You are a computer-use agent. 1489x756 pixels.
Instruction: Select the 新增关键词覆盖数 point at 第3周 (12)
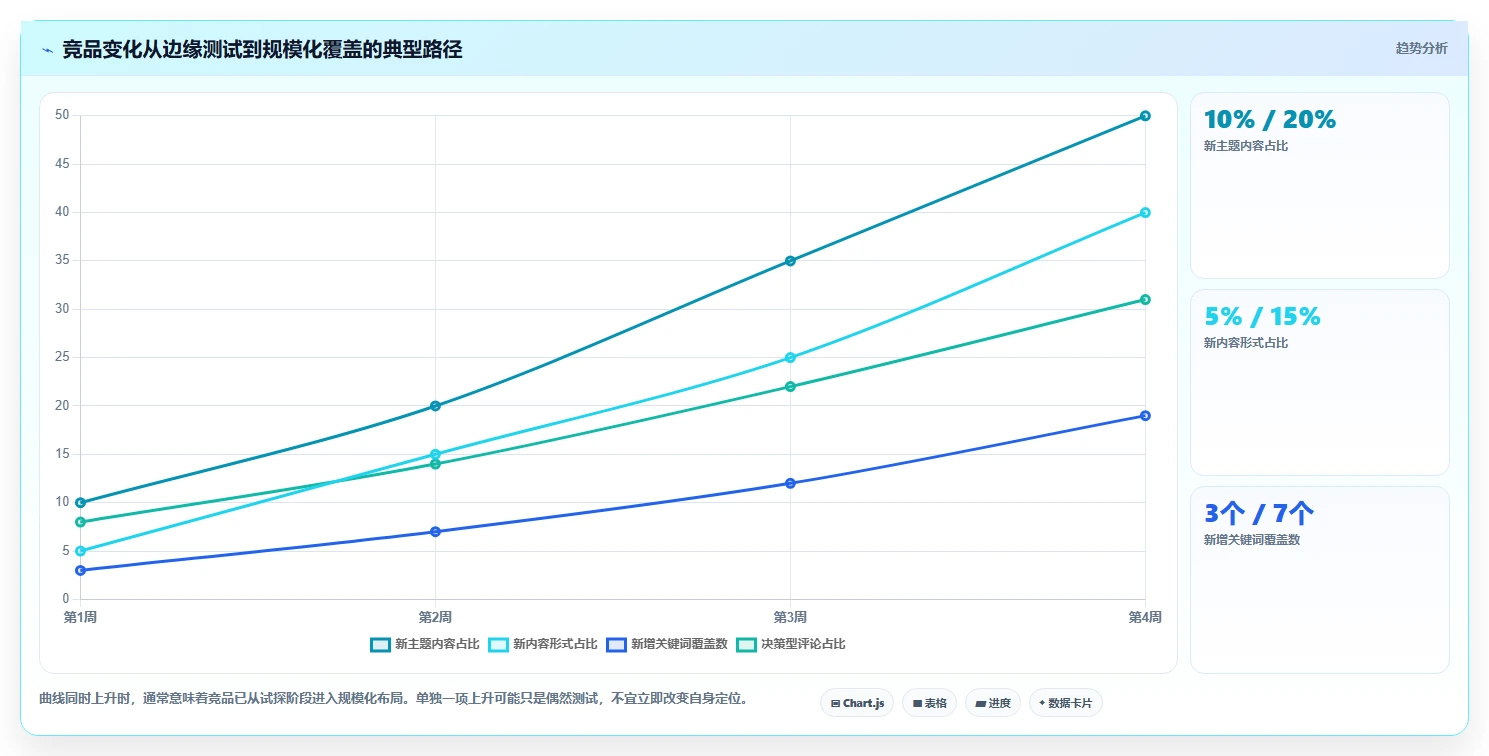pyautogui.click(x=790, y=483)
